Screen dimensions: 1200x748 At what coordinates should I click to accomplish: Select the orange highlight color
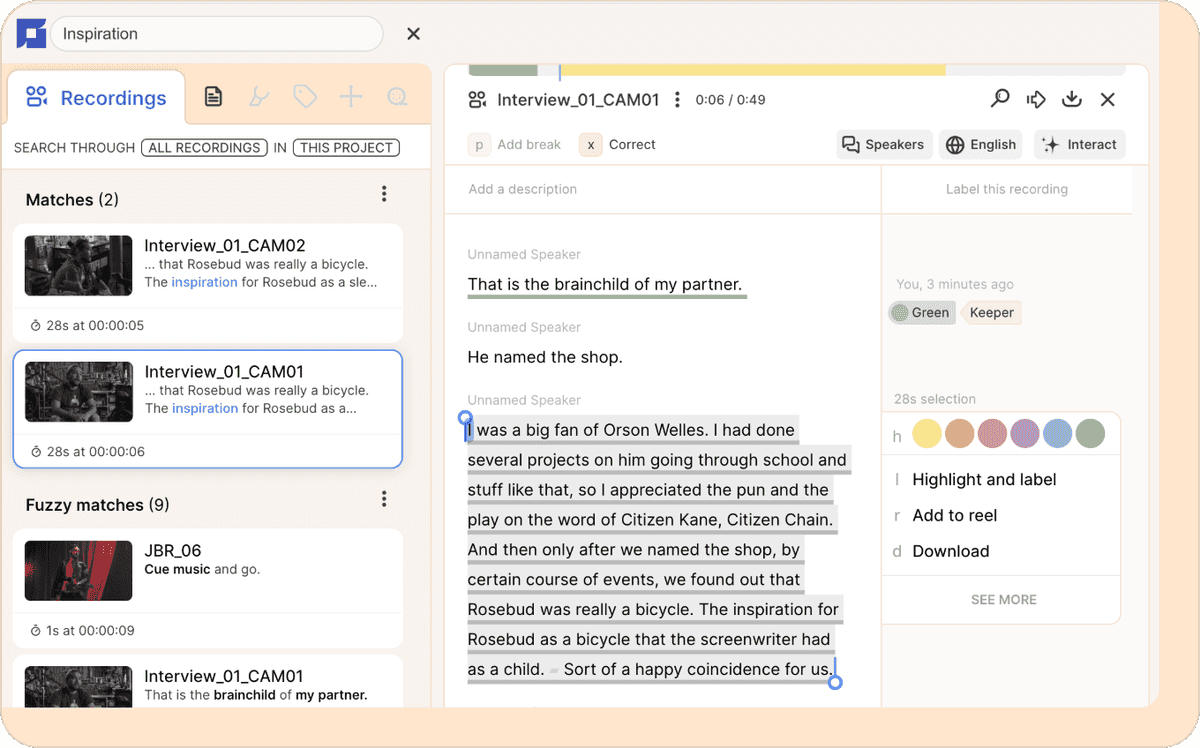tap(960, 433)
